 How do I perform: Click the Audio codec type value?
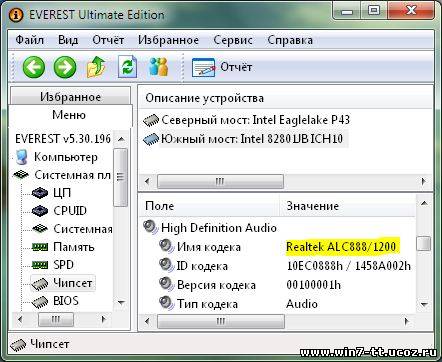[302, 304]
